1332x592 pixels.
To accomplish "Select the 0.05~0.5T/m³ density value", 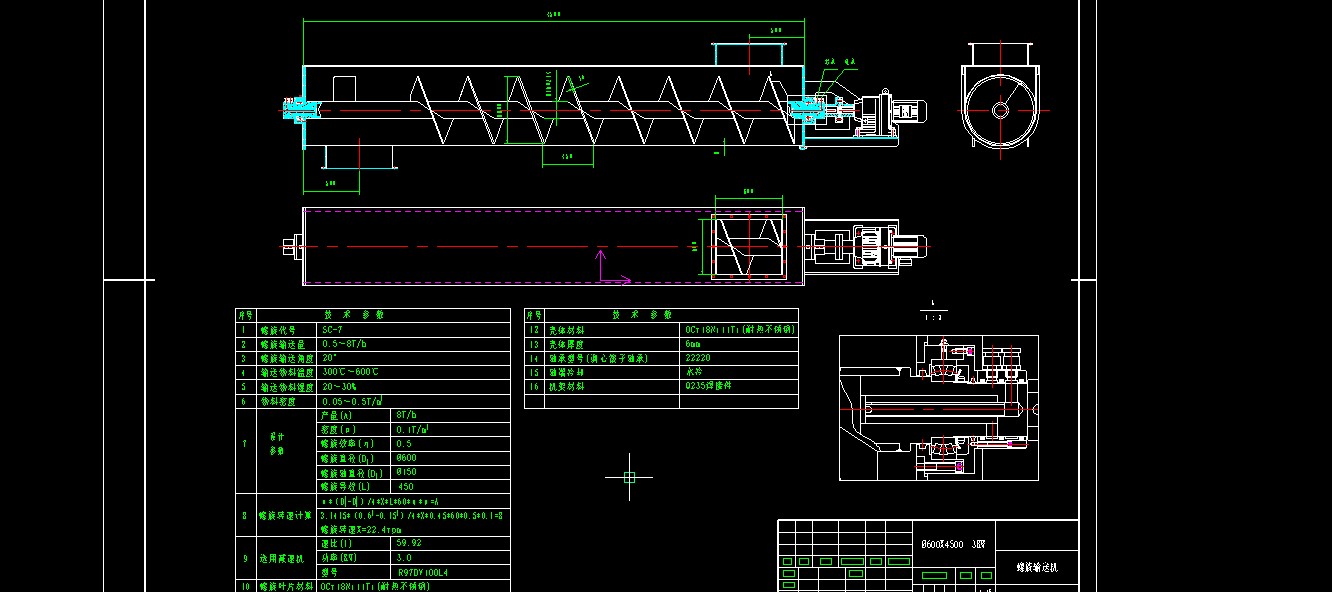I will click(x=352, y=400).
